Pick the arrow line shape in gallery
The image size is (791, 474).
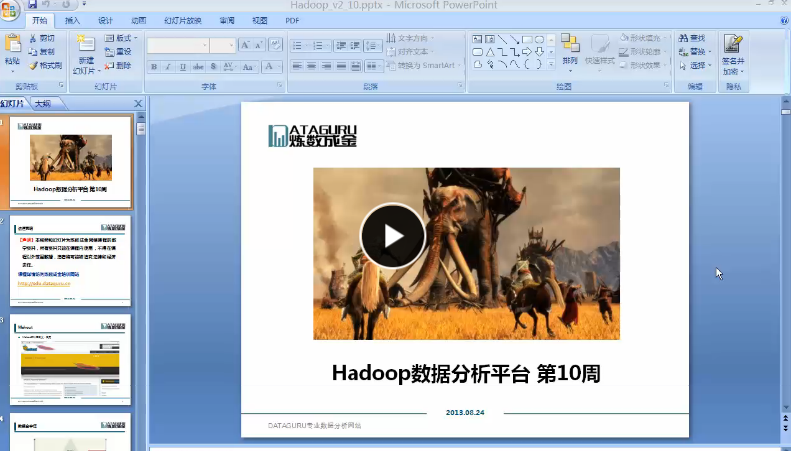point(514,39)
